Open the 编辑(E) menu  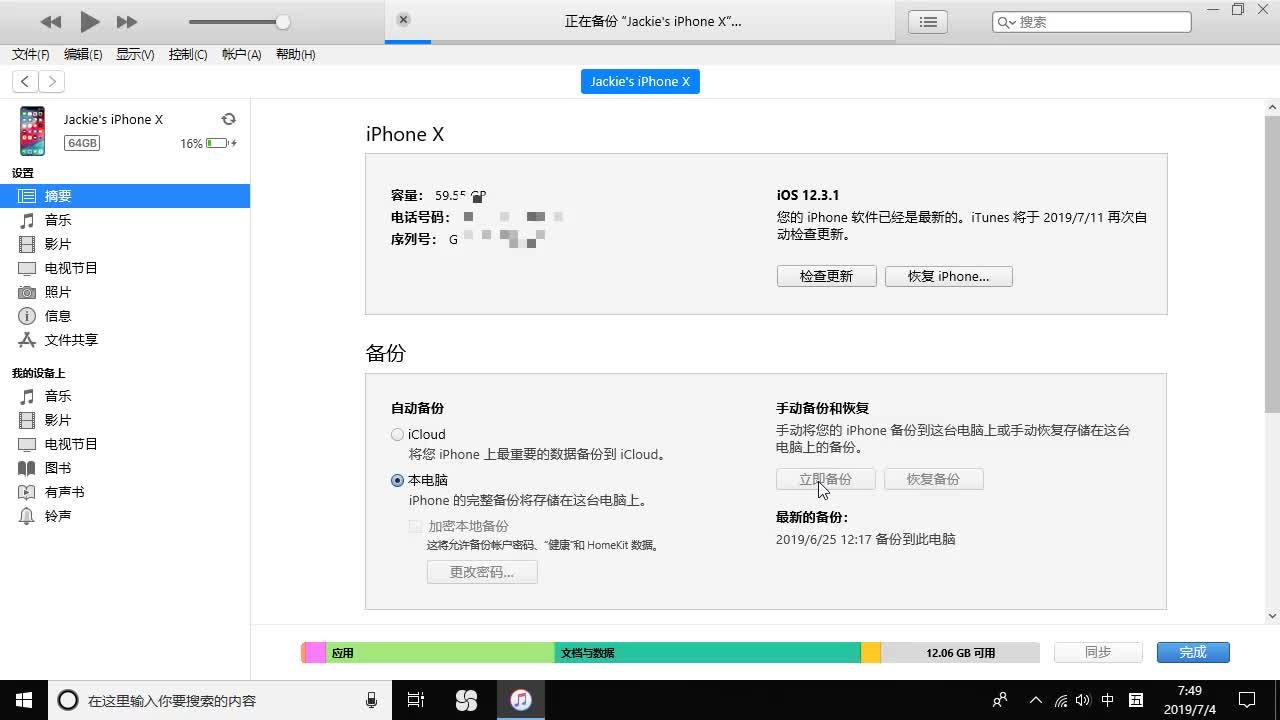tap(83, 54)
